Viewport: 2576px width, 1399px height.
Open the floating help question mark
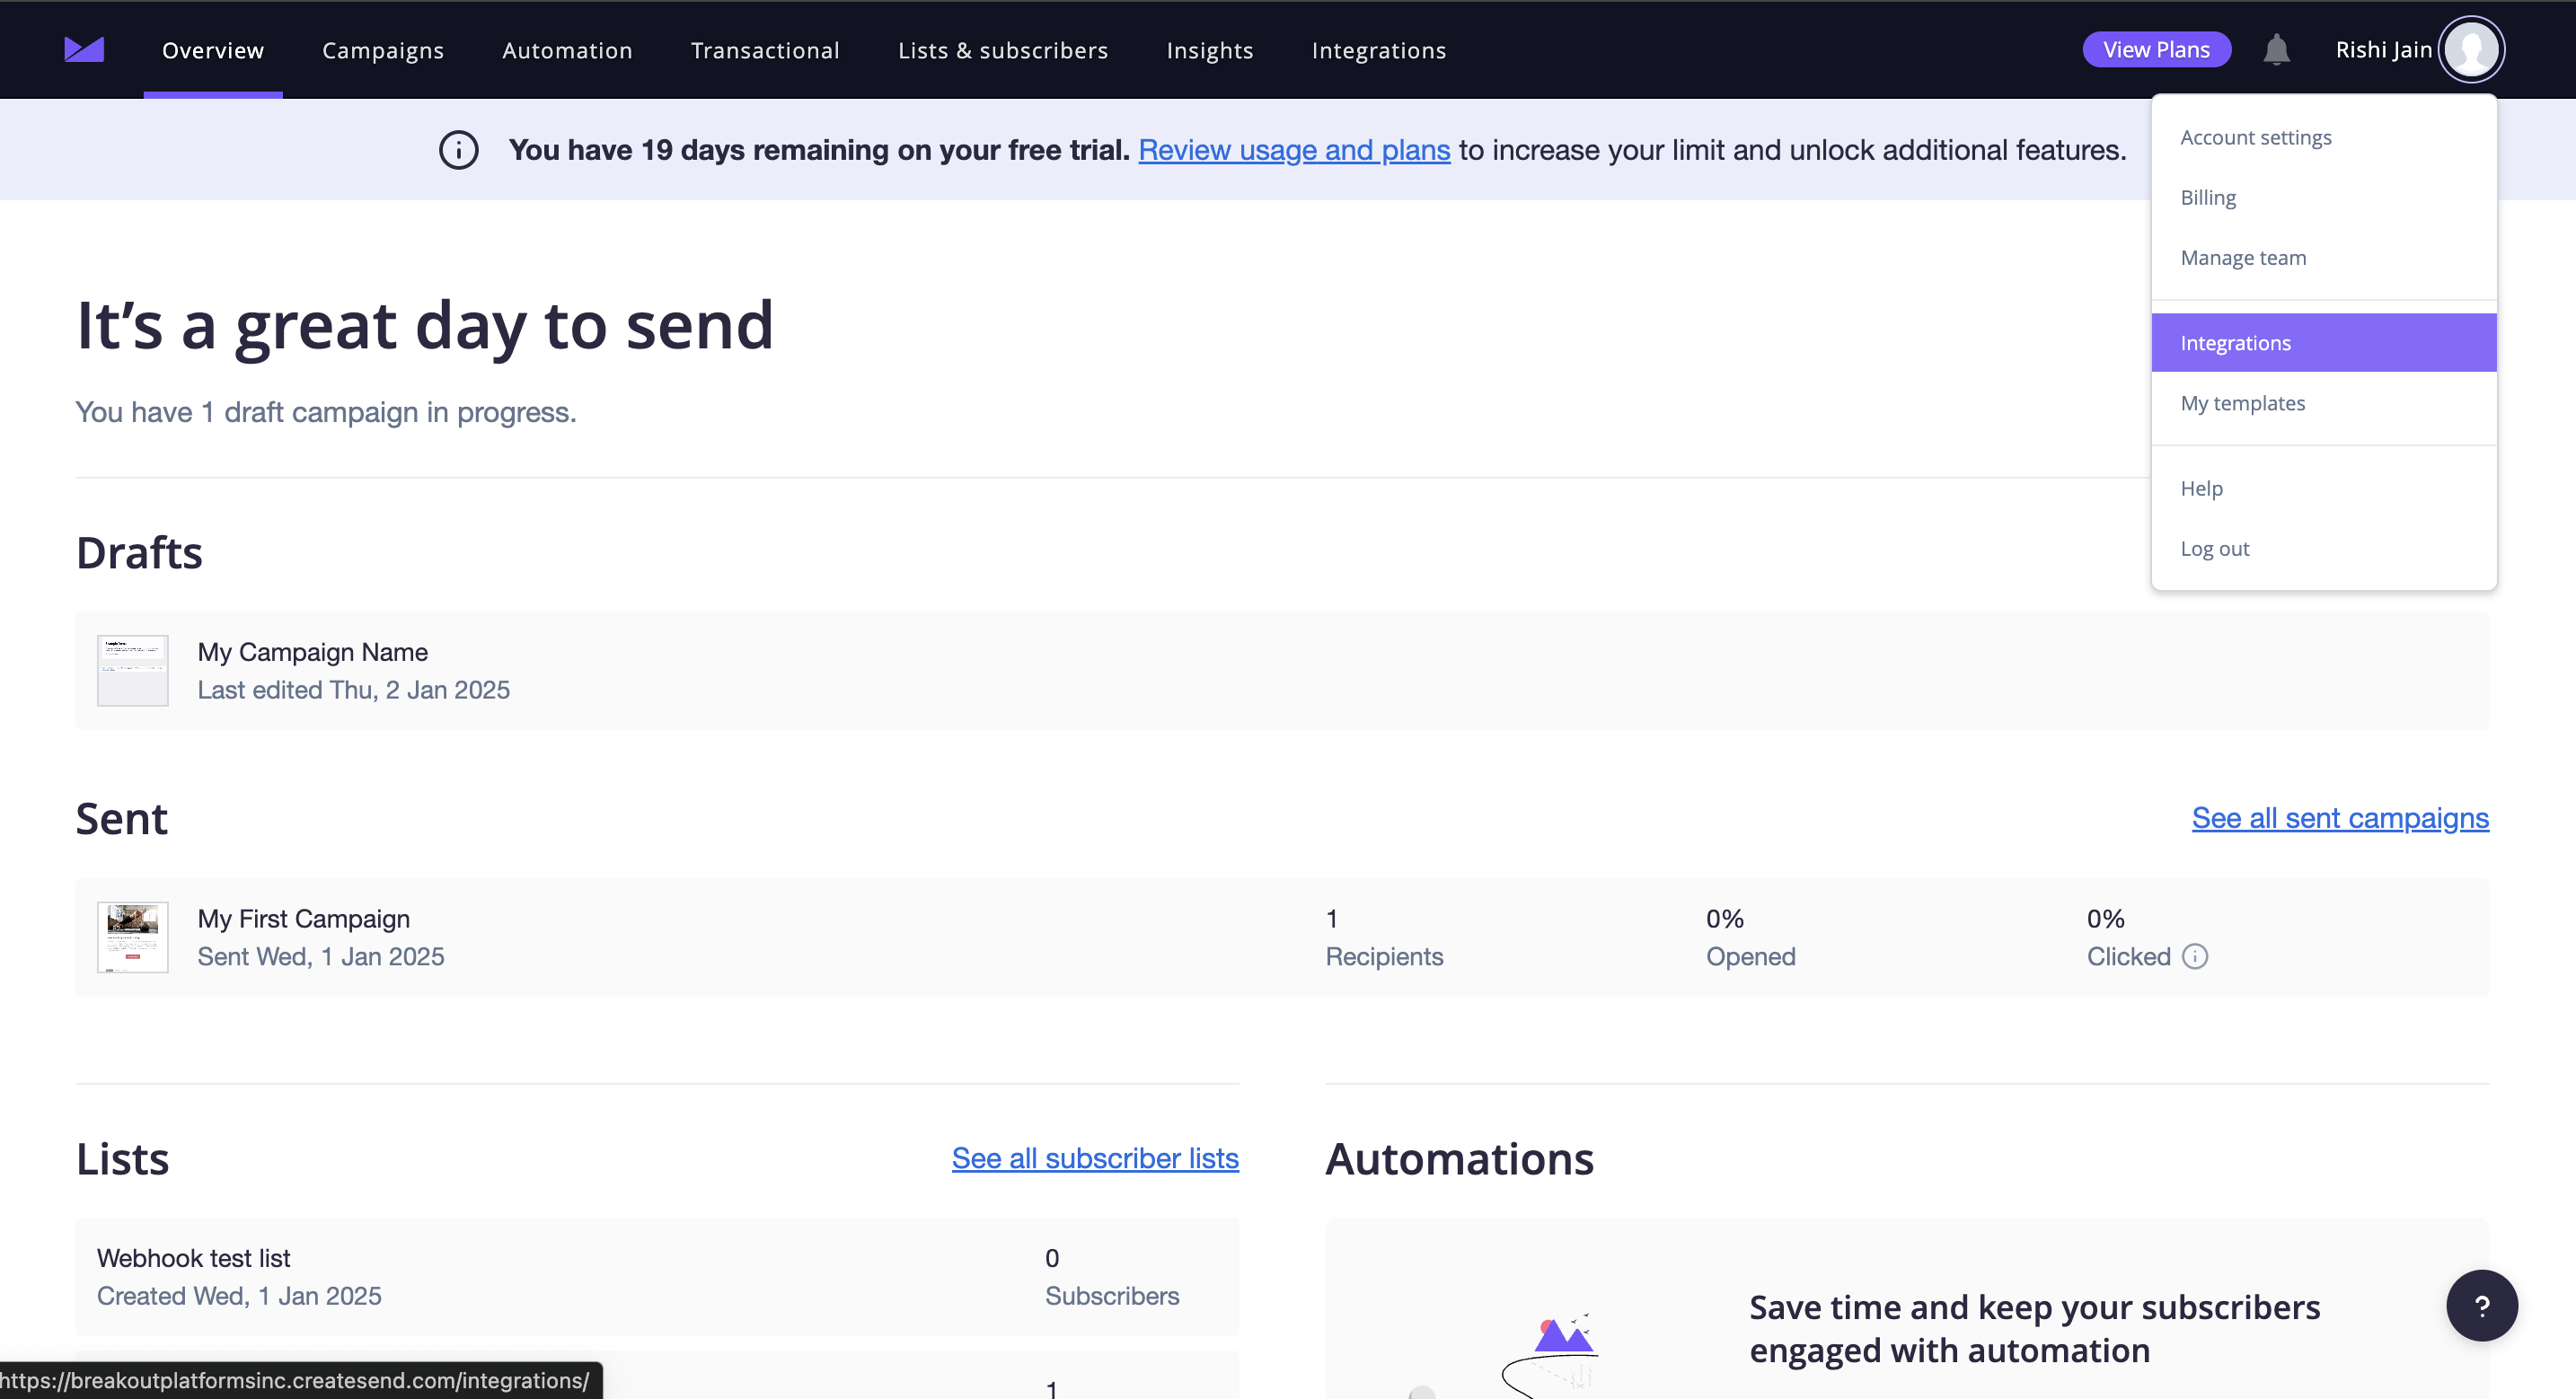[x=2481, y=1305]
